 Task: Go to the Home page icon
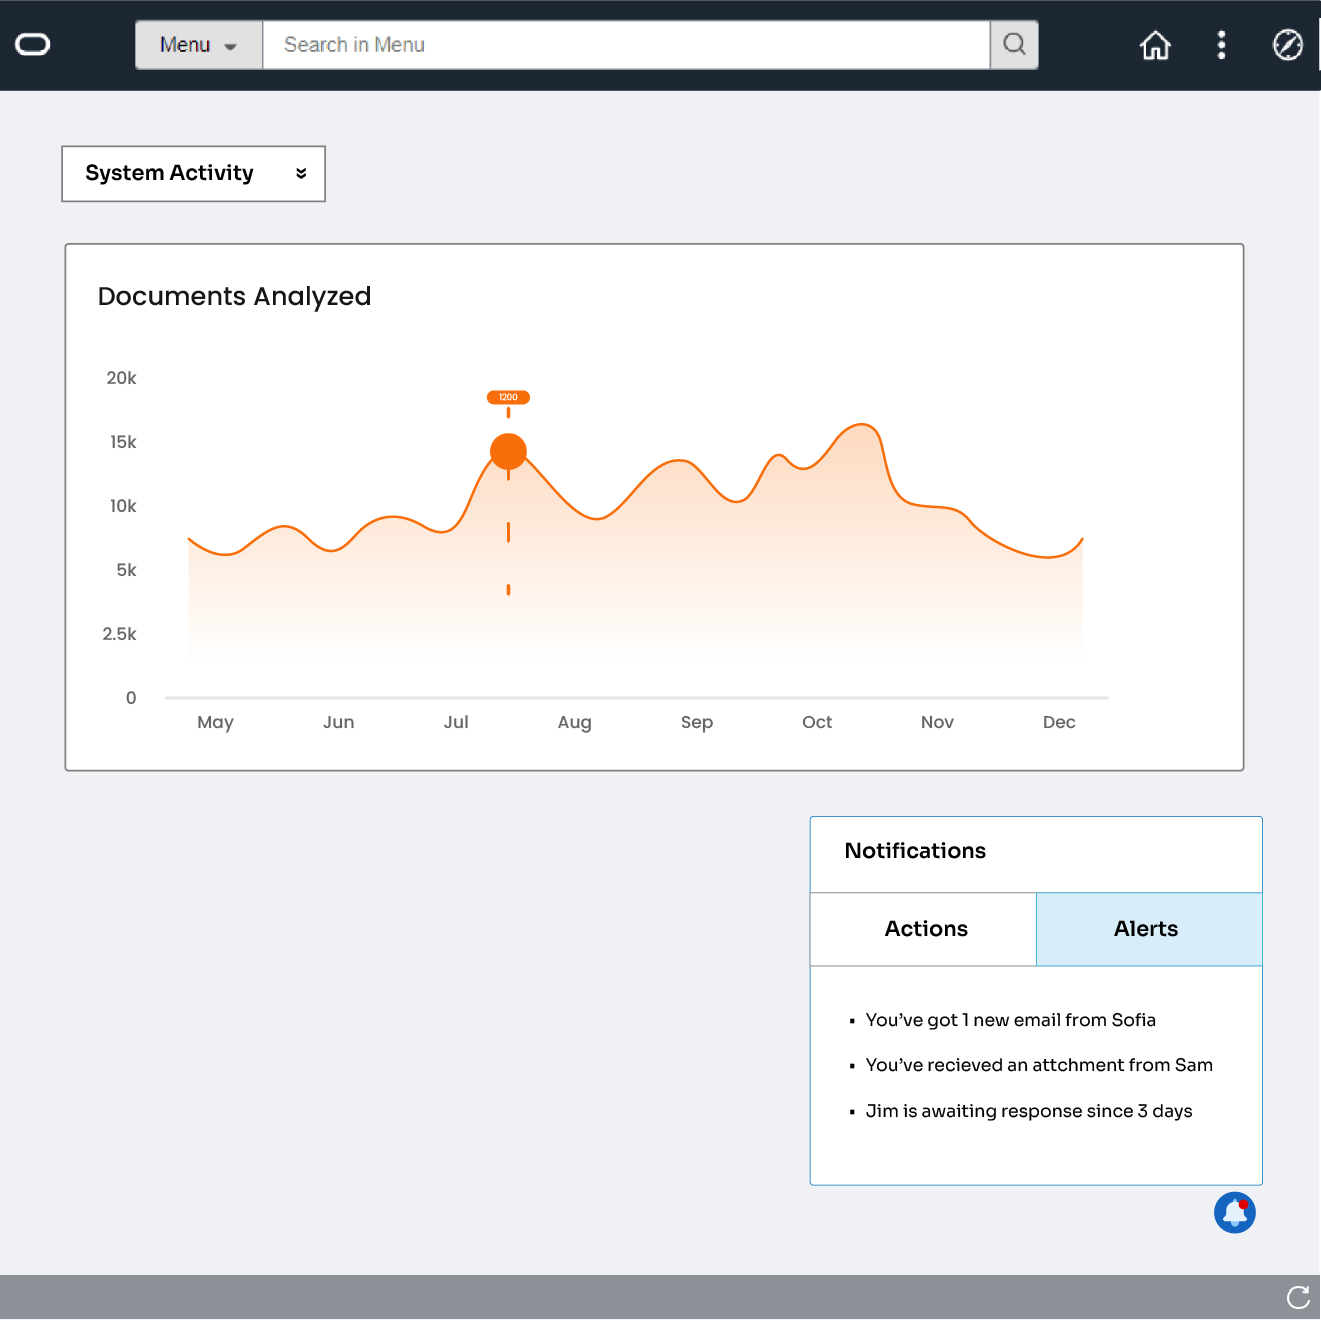1155,45
